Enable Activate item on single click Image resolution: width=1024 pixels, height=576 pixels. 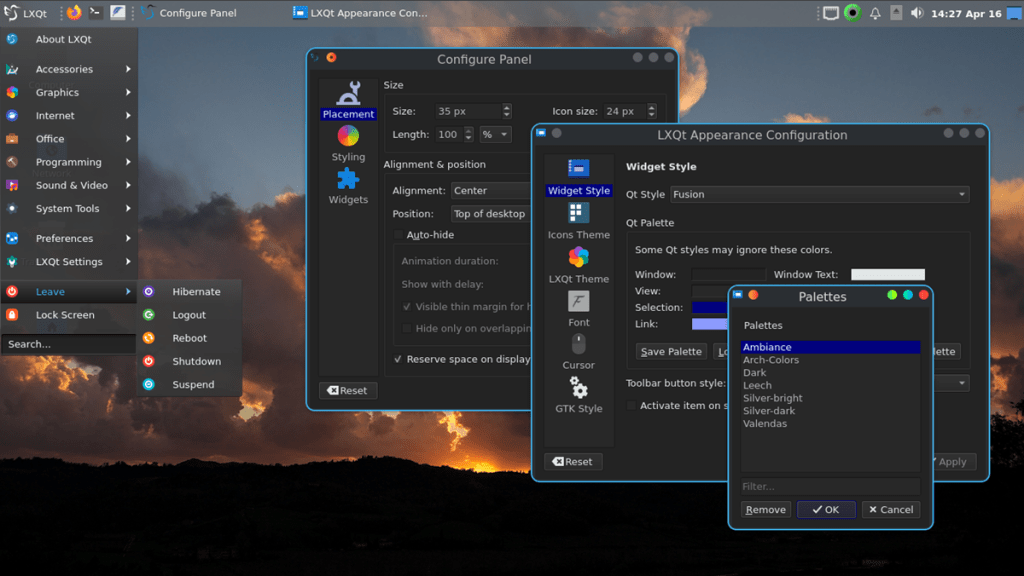pos(631,406)
